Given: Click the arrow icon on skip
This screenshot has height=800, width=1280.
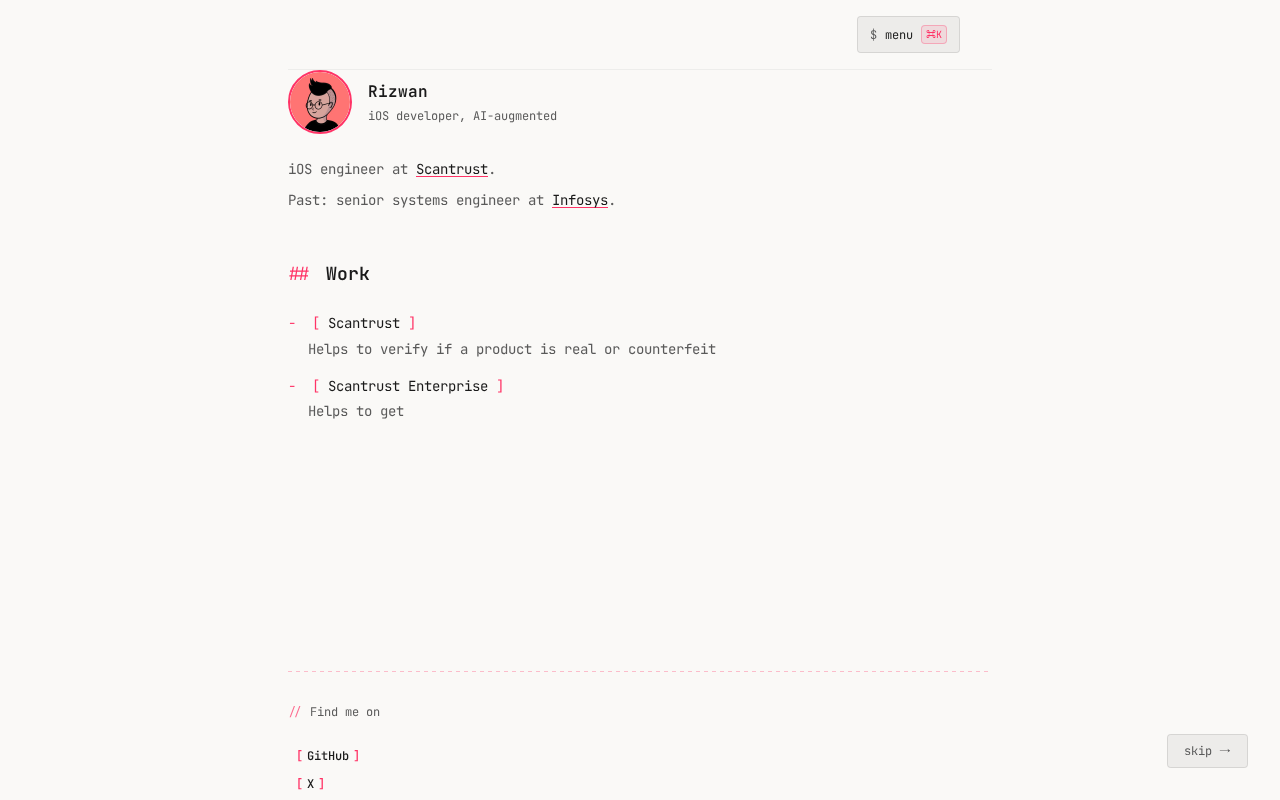Looking at the screenshot, I should tap(1225, 751).
